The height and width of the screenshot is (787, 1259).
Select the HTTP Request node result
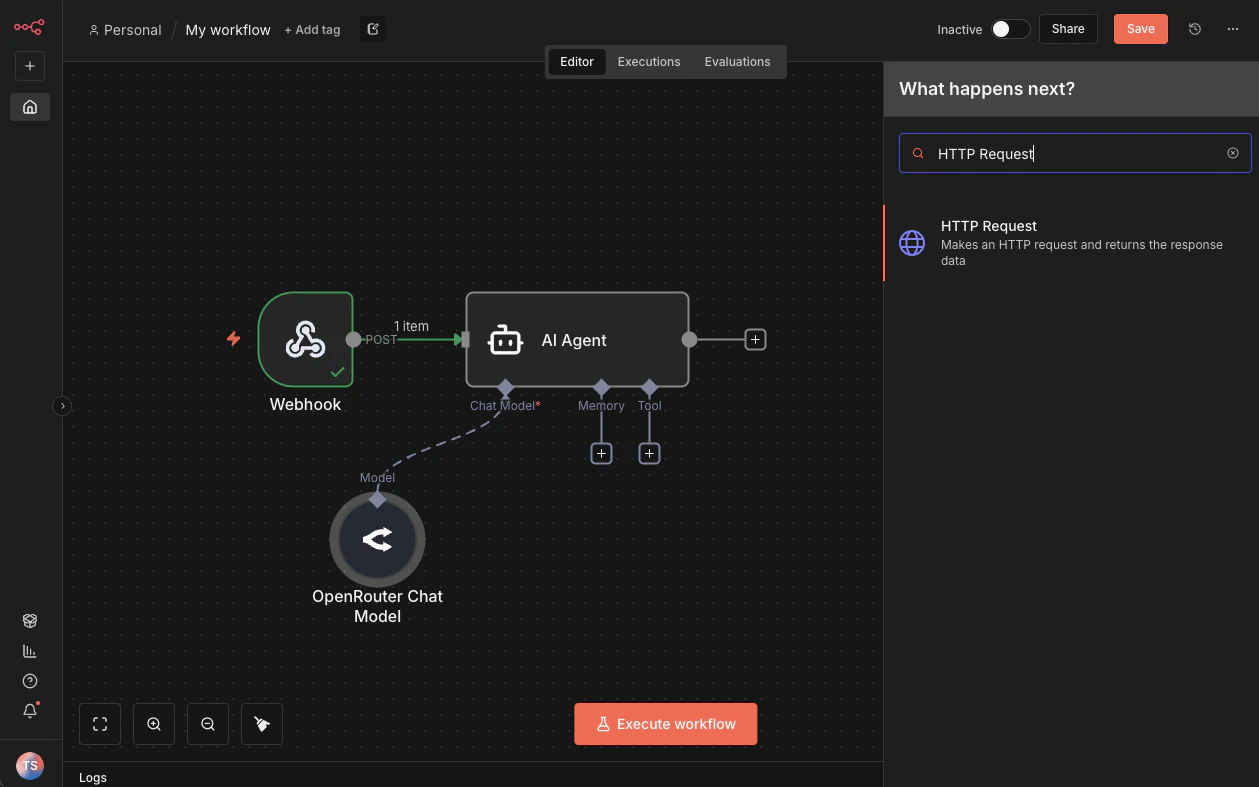pos(1071,243)
